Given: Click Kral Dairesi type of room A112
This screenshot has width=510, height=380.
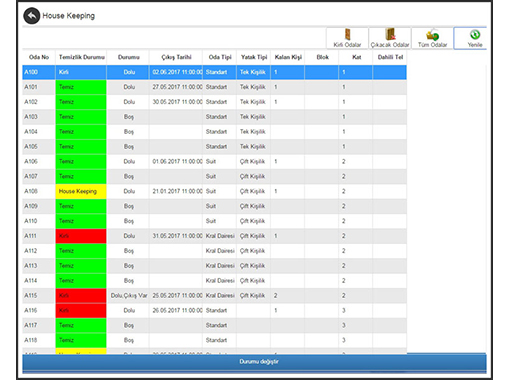Looking at the screenshot, I should 220,251.
